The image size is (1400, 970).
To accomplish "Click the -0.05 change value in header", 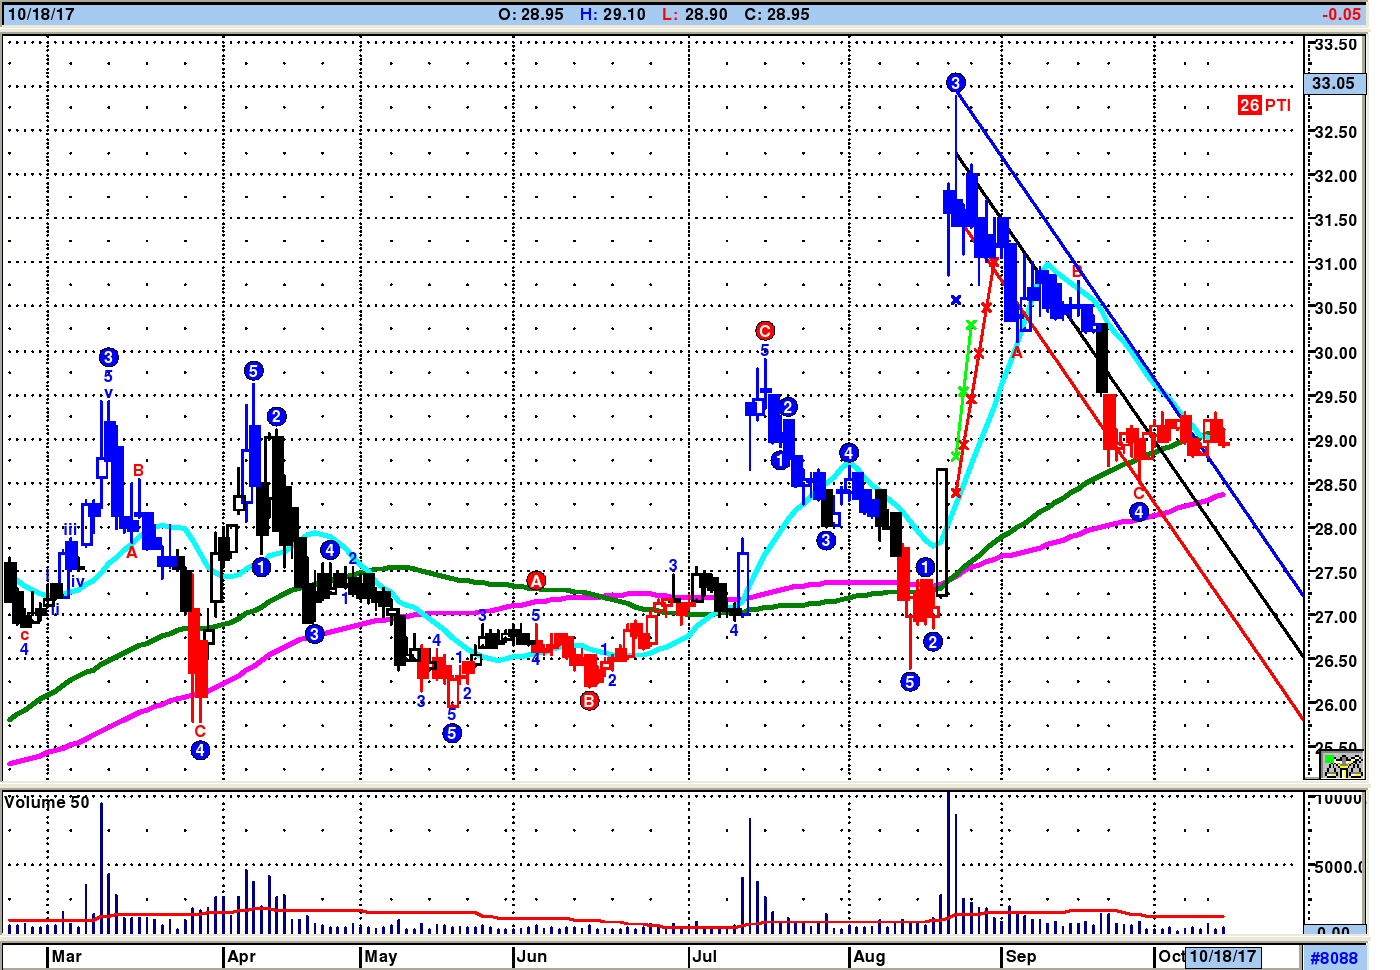I will [x=1341, y=14].
